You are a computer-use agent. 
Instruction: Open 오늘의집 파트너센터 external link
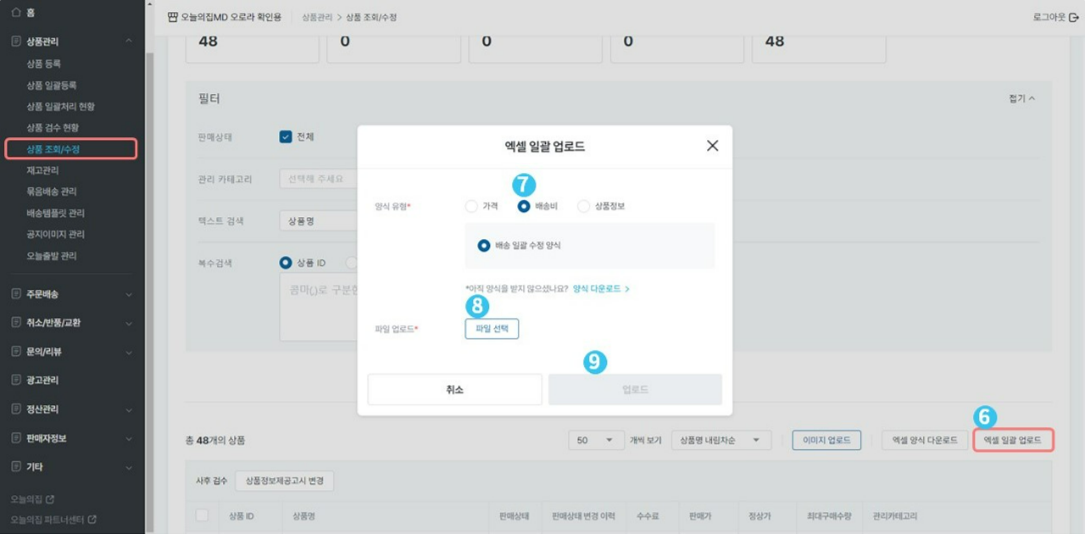coord(92,519)
